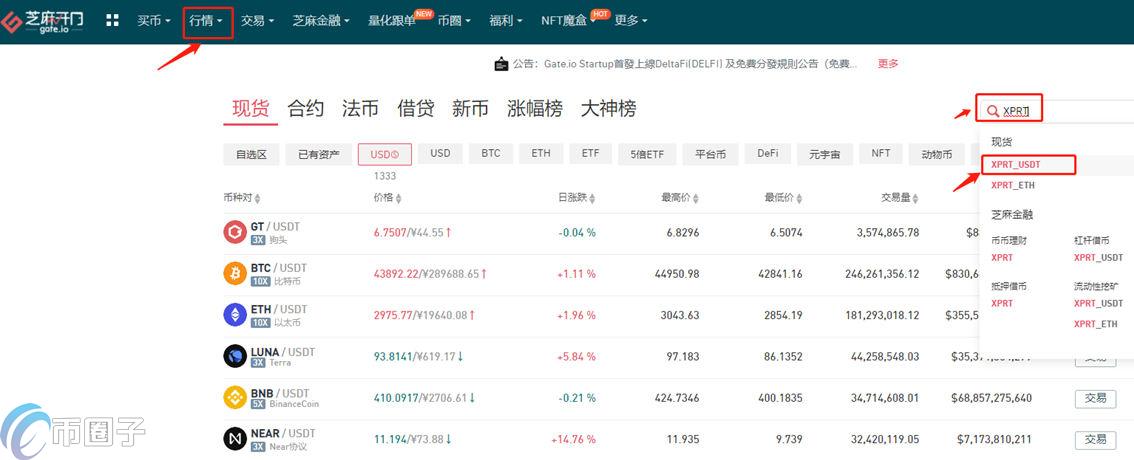This screenshot has height=460, width=1134.
Task: Select the NFT filter
Action: pyautogui.click(x=880, y=153)
